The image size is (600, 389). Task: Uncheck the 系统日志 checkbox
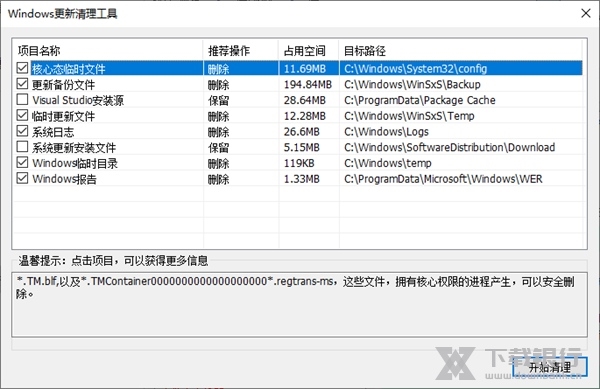coord(22,131)
